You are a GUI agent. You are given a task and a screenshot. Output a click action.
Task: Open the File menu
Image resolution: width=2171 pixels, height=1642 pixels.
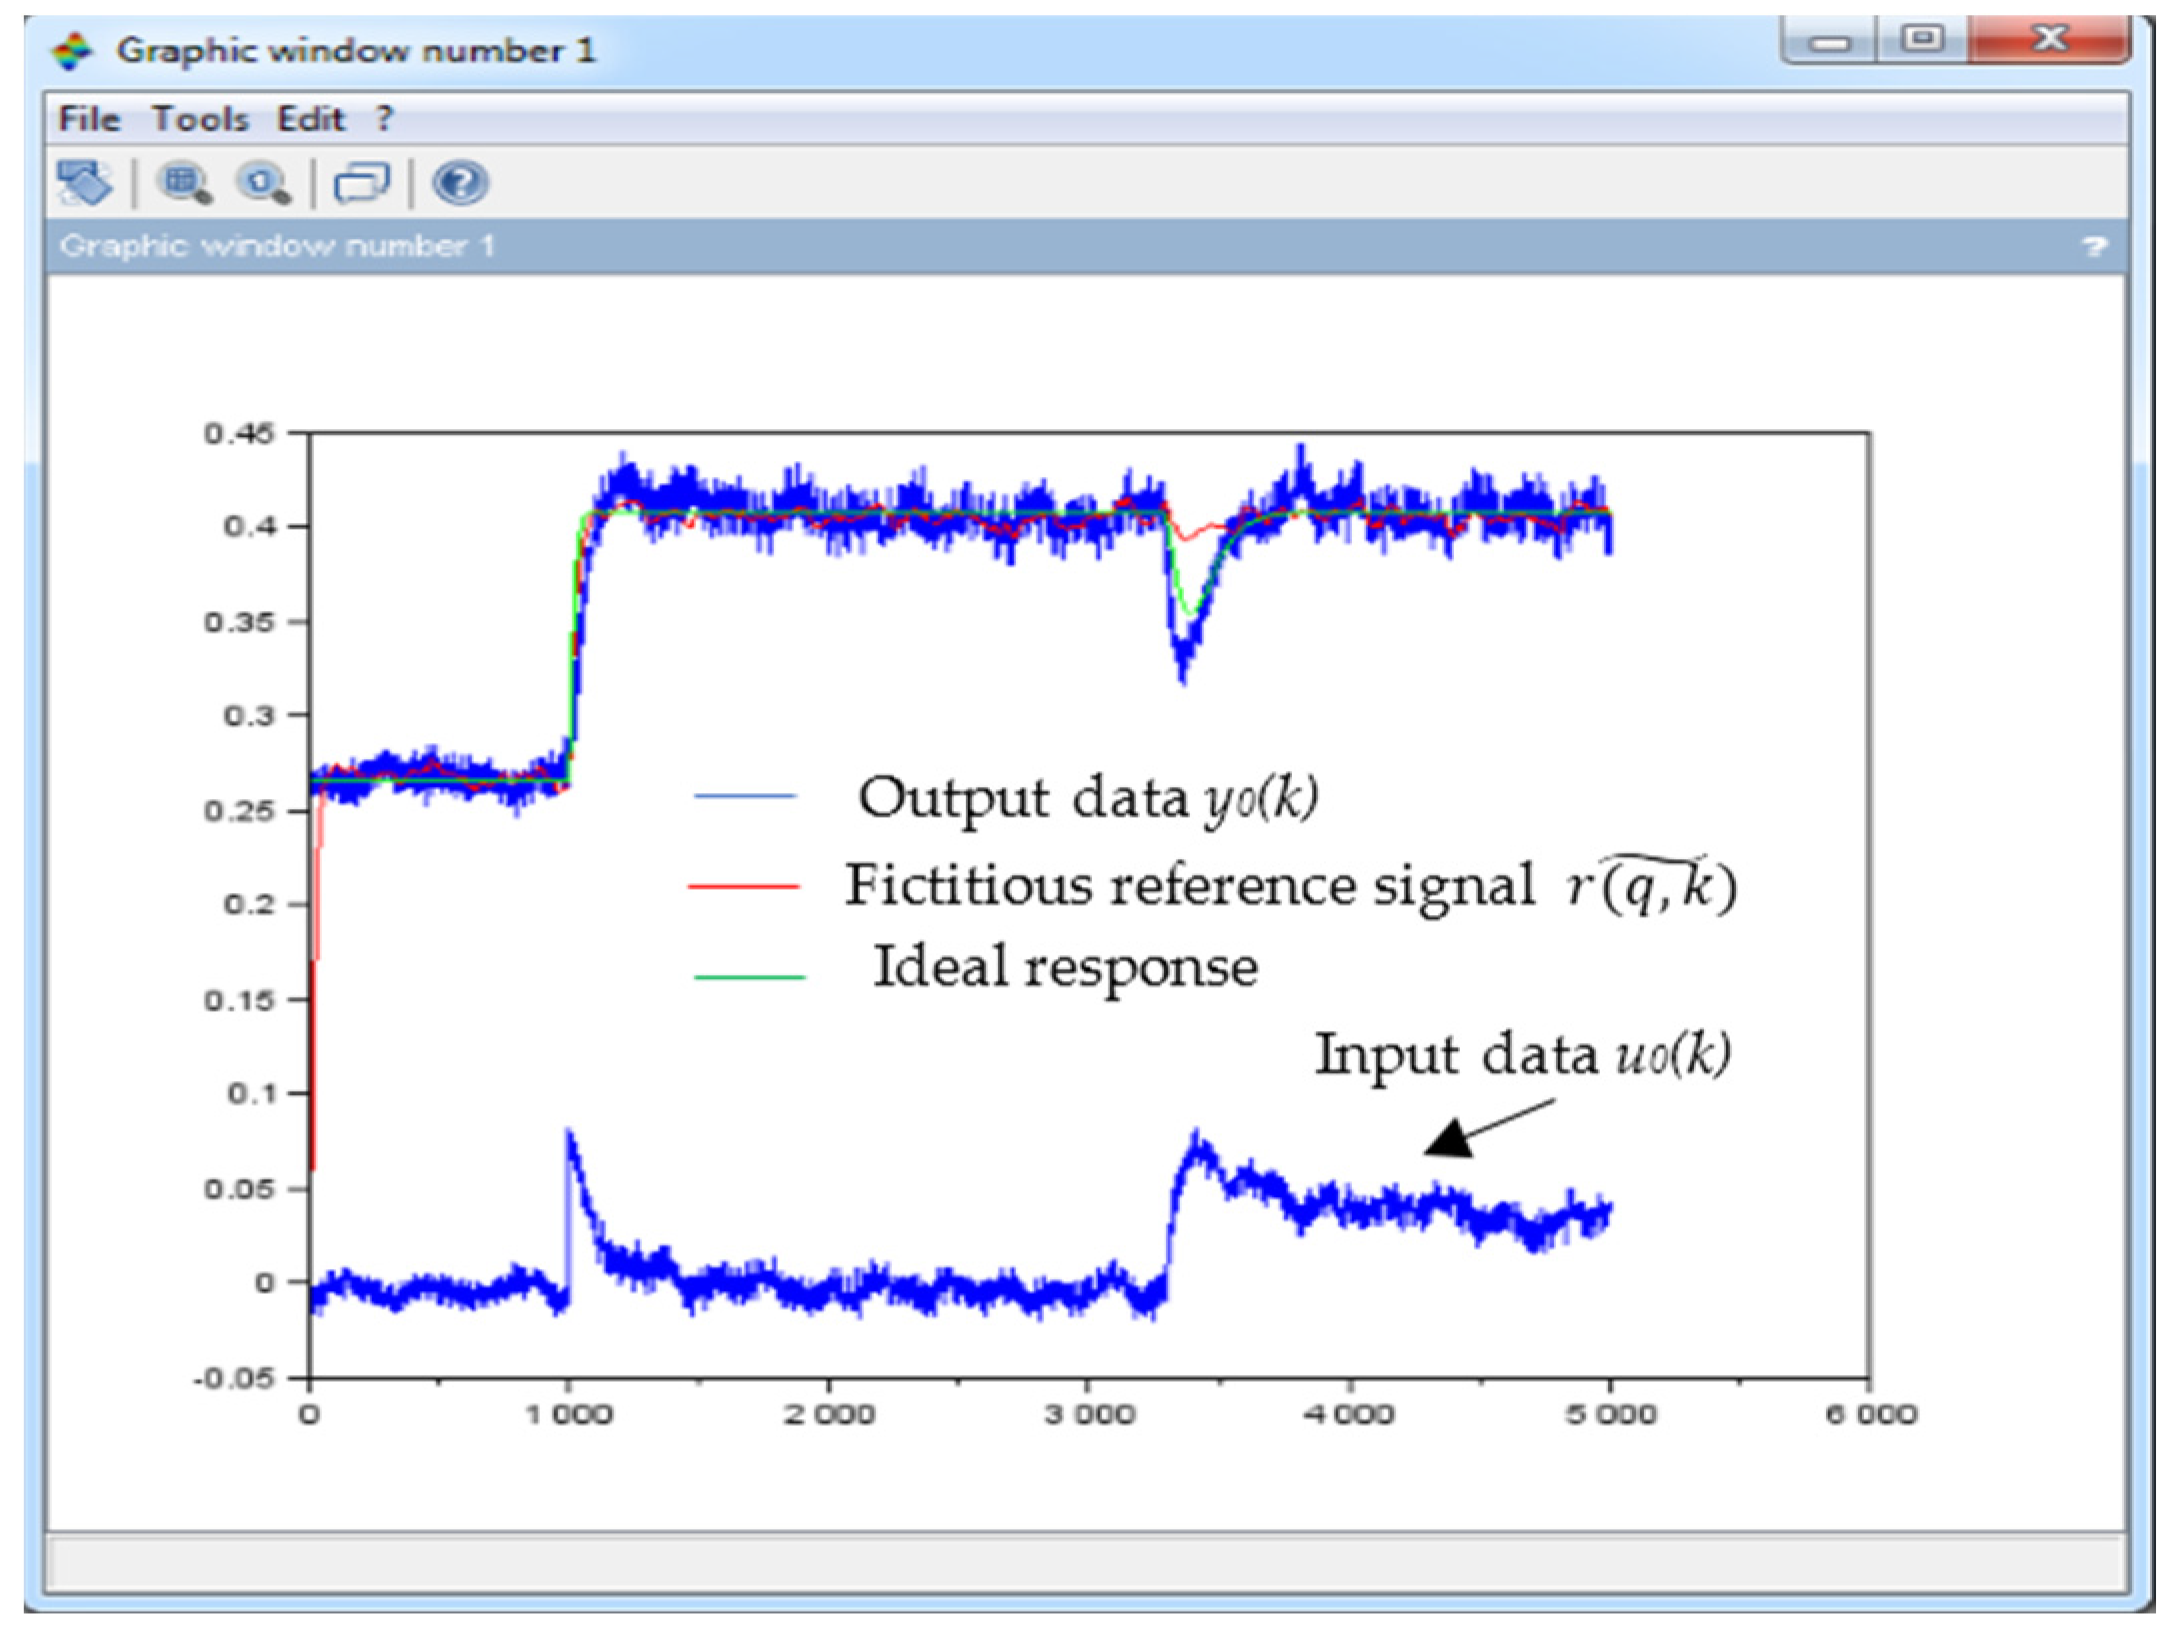[88, 118]
